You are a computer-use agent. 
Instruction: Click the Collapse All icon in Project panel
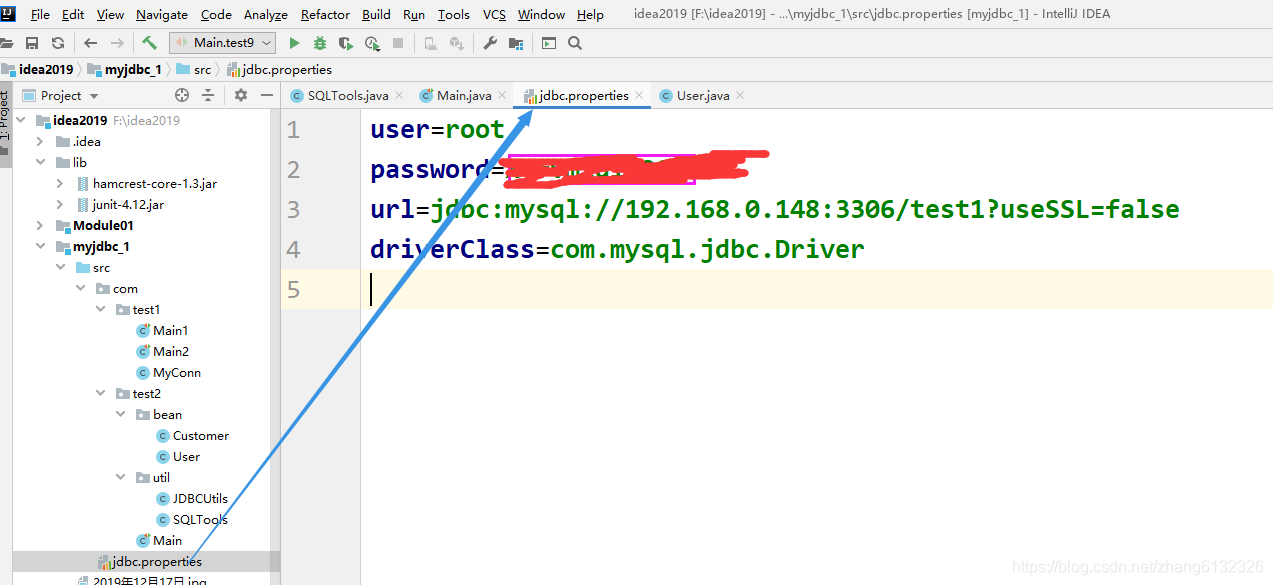coord(208,95)
